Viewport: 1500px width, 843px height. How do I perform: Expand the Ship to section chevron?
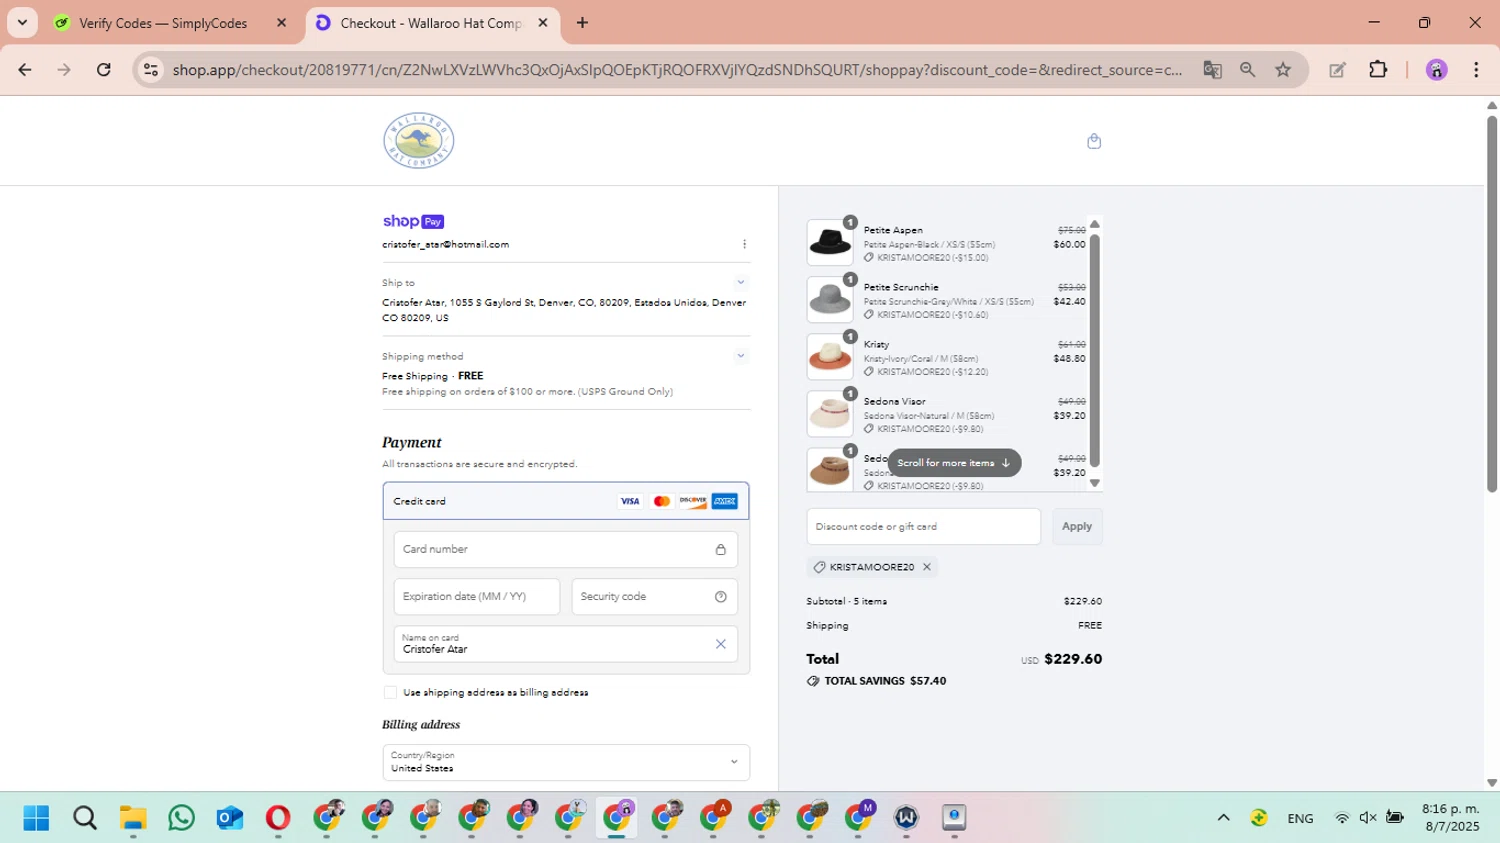pyautogui.click(x=741, y=283)
